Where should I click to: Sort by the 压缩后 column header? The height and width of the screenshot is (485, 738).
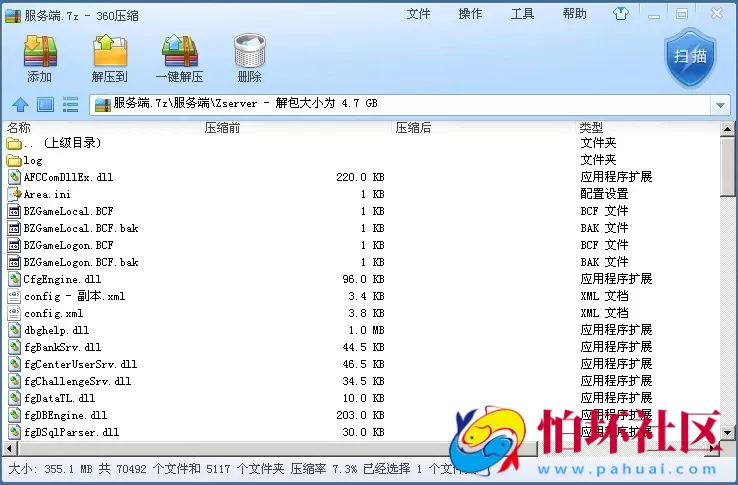(413, 128)
